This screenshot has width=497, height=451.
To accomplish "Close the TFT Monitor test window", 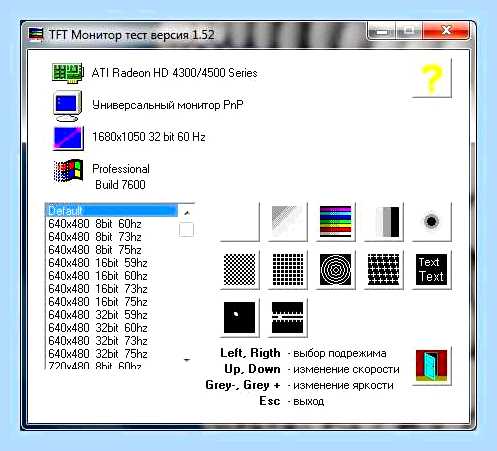I will [446, 31].
